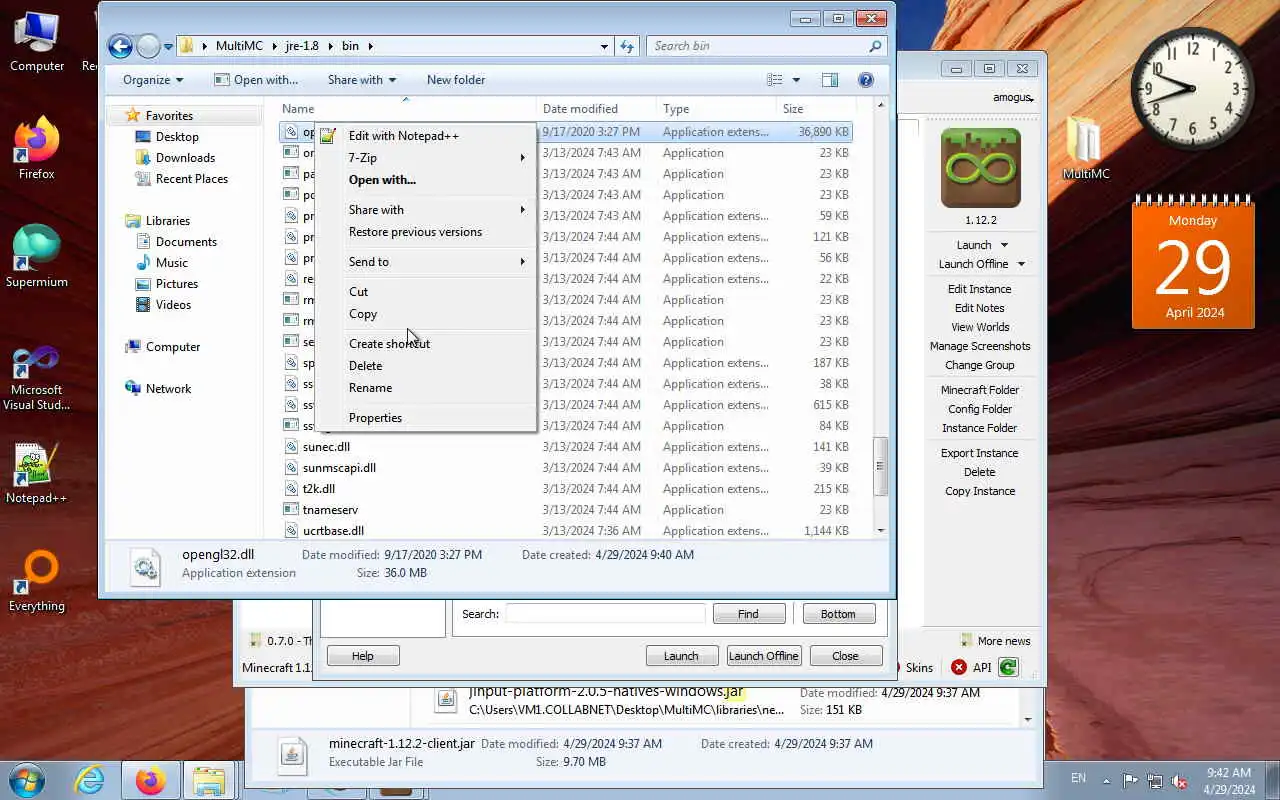
Task: Select Documents library in navigation pane
Action: tap(186, 242)
